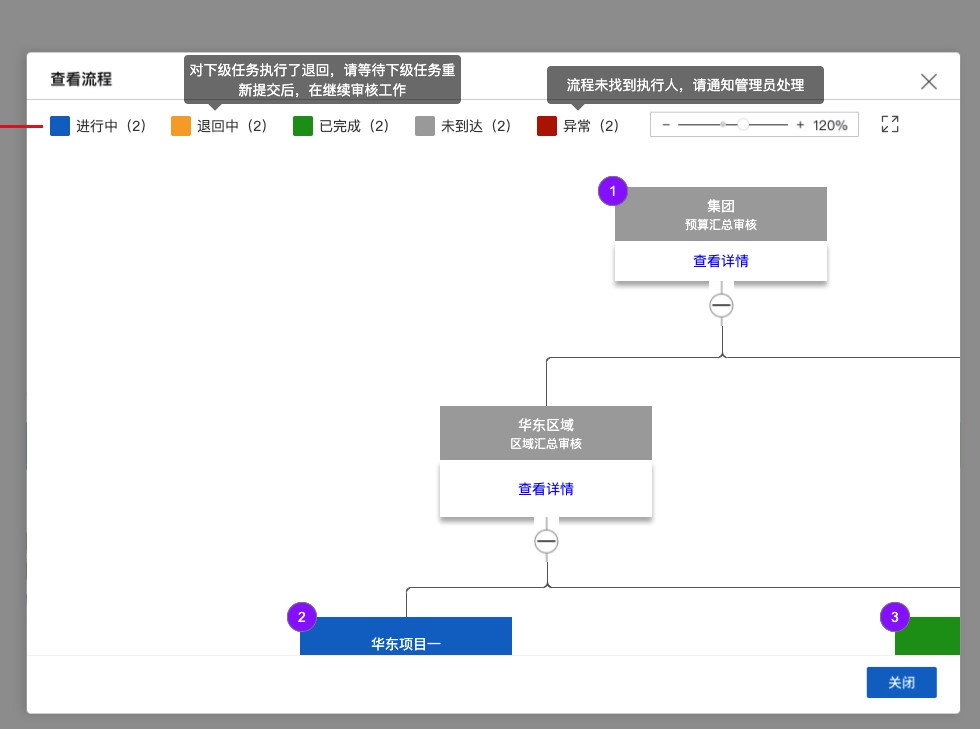Collapse the 集团 node children

tap(721, 306)
